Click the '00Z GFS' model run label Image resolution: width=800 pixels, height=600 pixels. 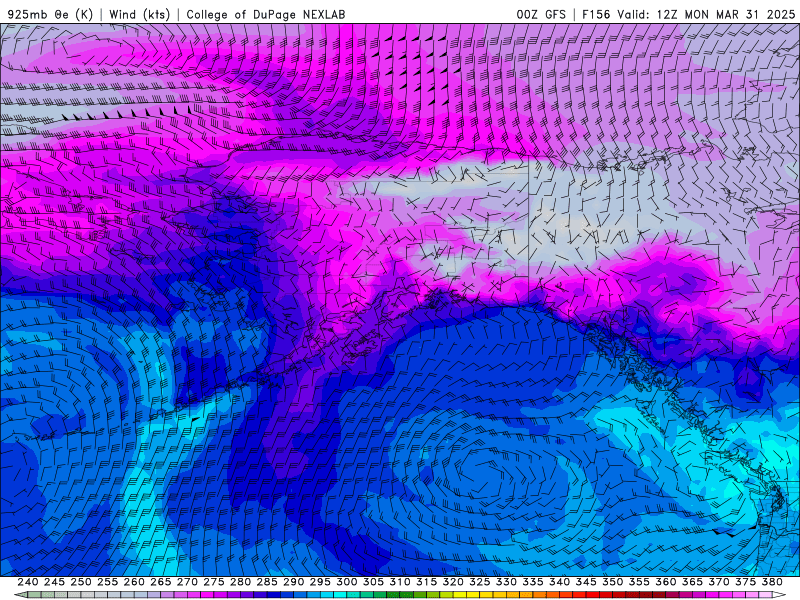pos(541,14)
